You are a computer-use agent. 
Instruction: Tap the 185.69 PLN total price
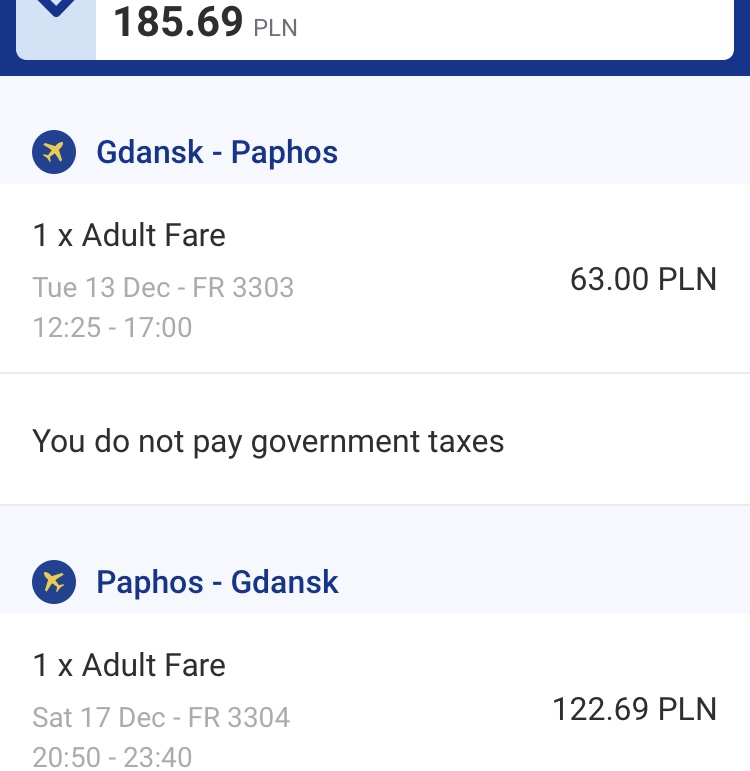click(205, 23)
